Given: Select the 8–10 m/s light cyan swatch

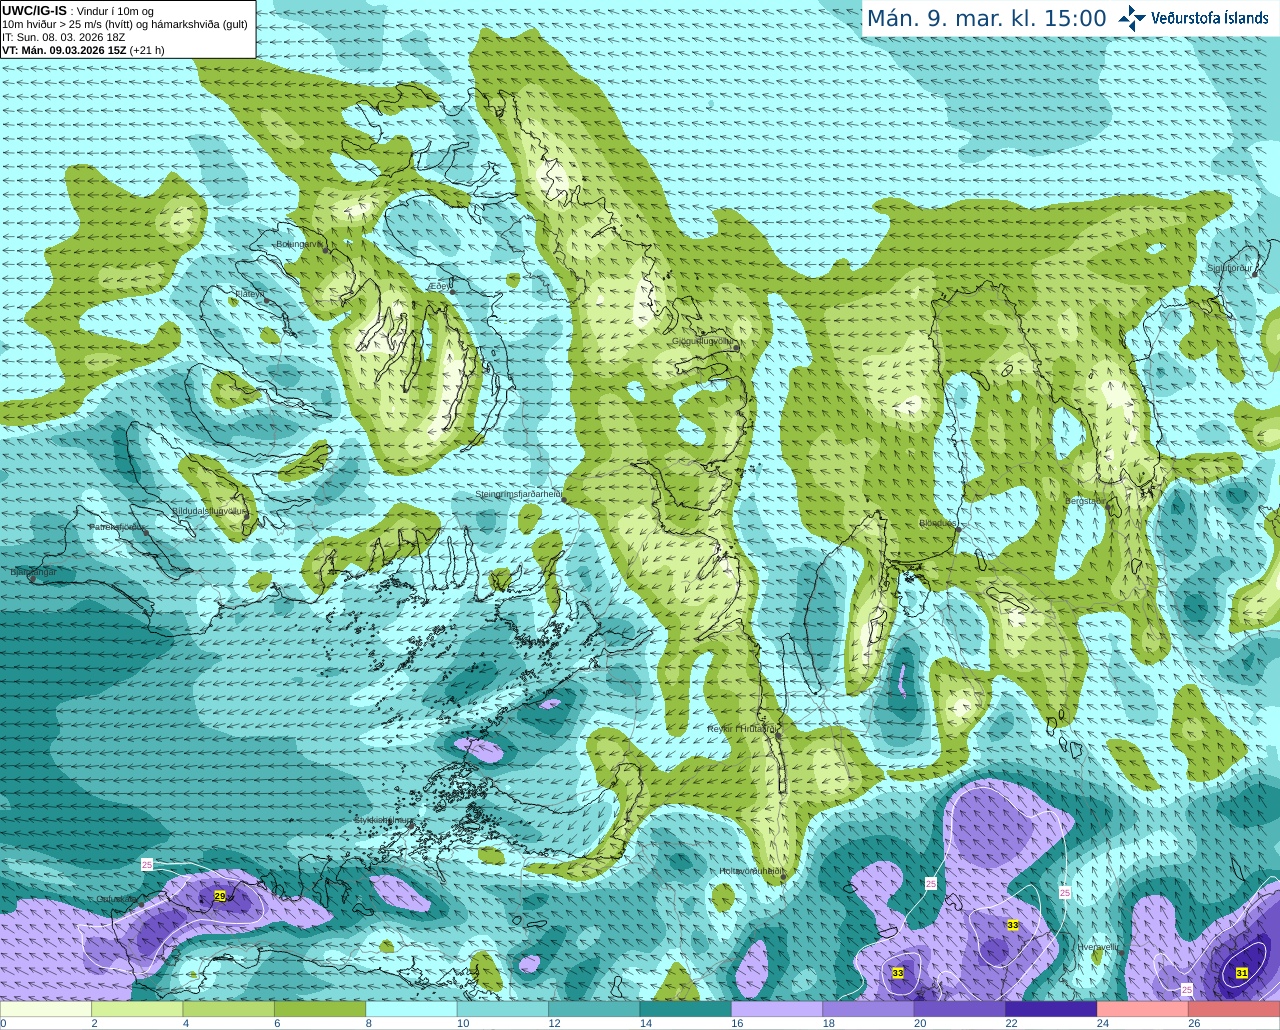Looking at the screenshot, I should click(412, 1009).
